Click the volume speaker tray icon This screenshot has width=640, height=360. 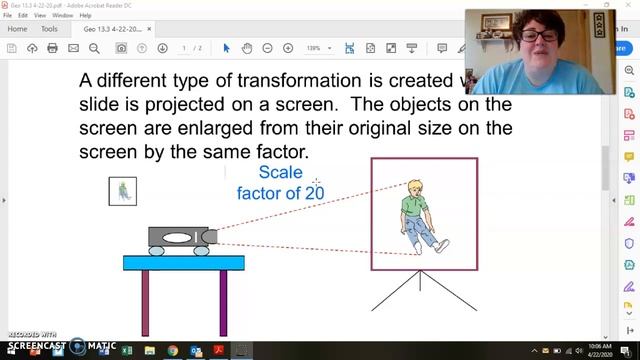pos(579,351)
